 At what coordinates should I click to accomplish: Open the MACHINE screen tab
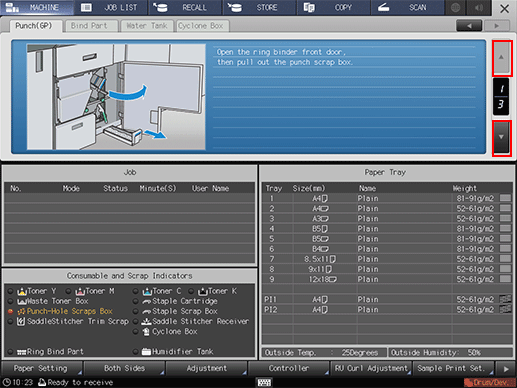(x=37, y=7)
